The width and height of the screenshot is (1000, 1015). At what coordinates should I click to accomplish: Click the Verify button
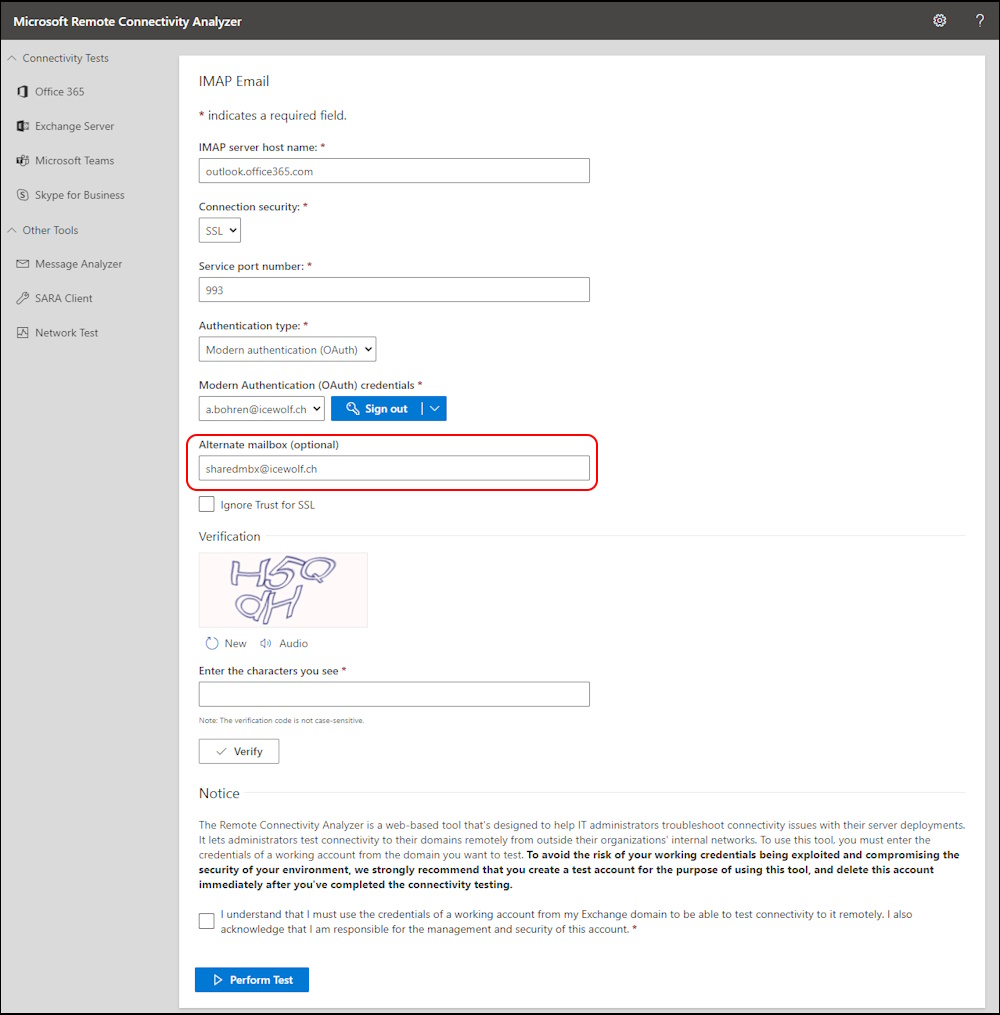(x=239, y=751)
